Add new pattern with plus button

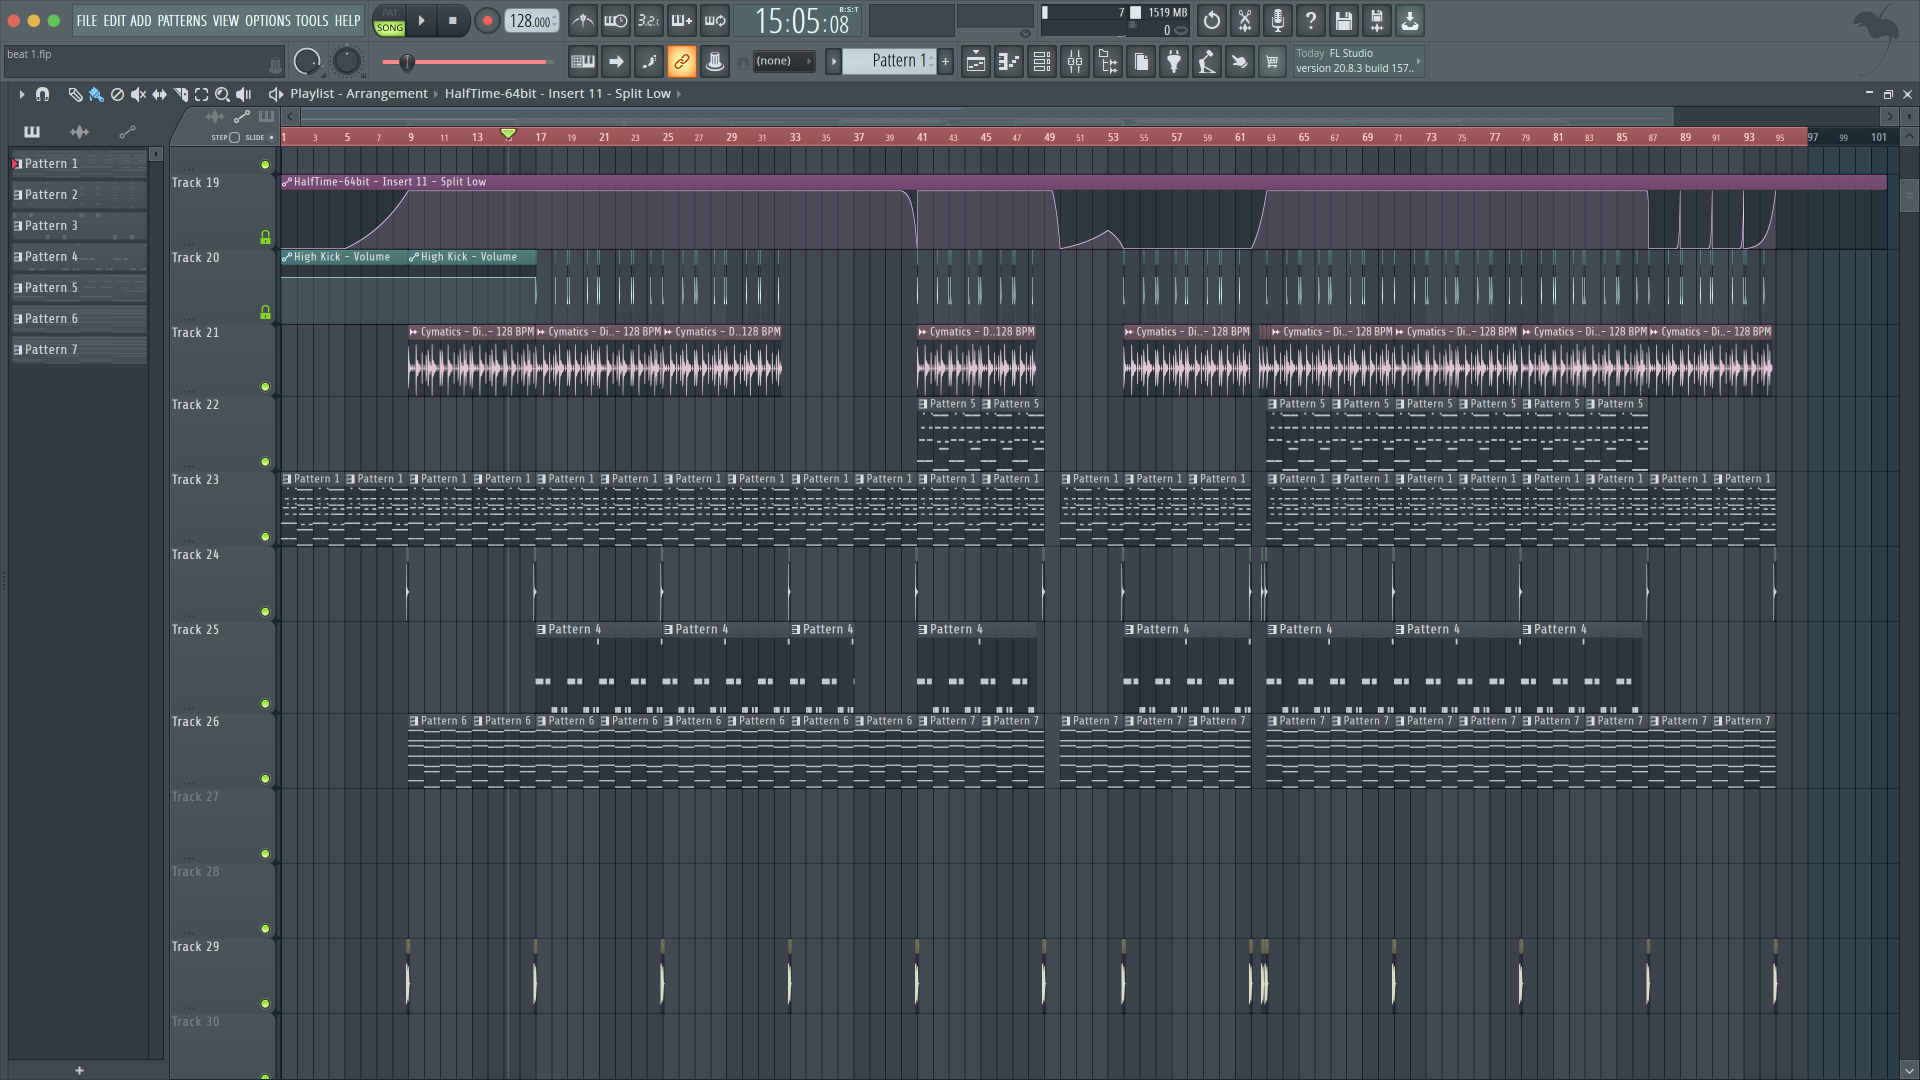coord(945,61)
